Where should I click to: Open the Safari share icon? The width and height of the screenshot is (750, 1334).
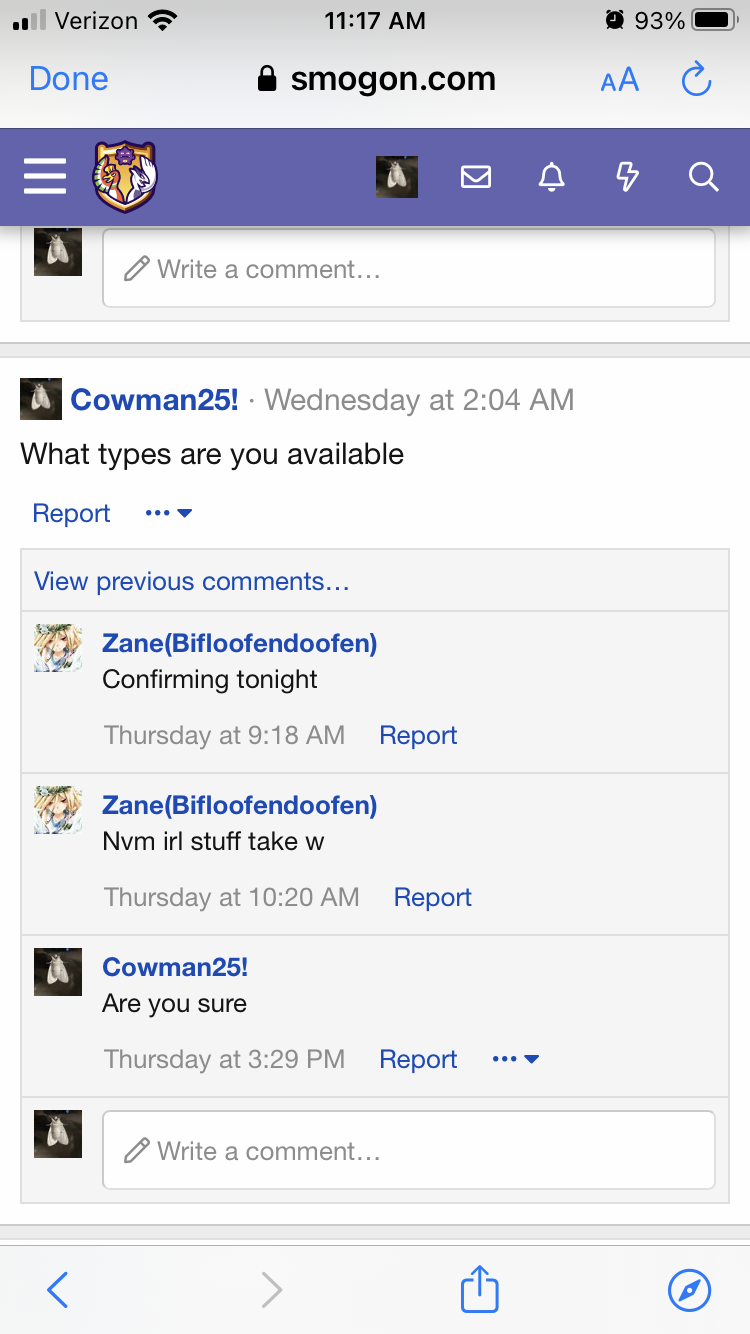point(479,1290)
